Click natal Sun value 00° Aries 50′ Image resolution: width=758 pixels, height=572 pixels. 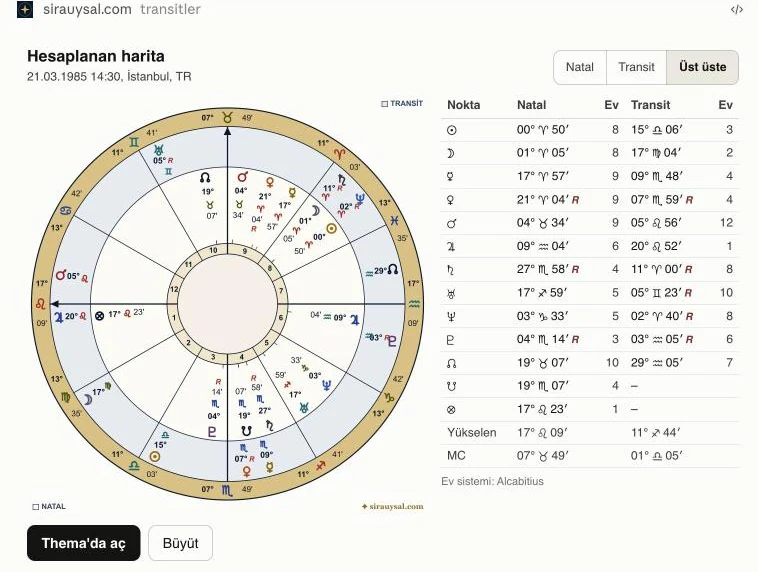[542, 130]
